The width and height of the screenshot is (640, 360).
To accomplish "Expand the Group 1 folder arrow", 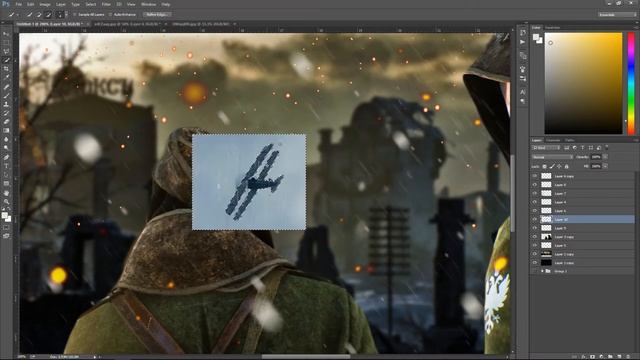I will coord(542,271).
